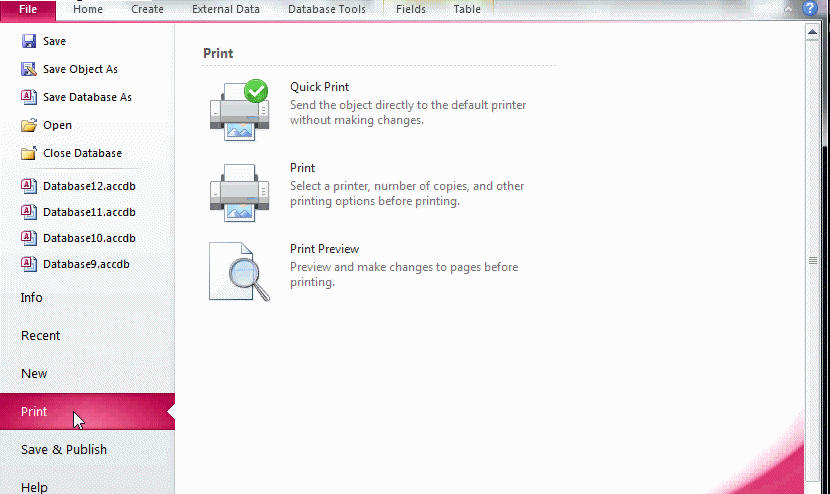Image resolution: width=830 pixels, height=494 pixels.
Task: Open Help via the question mark icon
Action: (x=810, y=8)
